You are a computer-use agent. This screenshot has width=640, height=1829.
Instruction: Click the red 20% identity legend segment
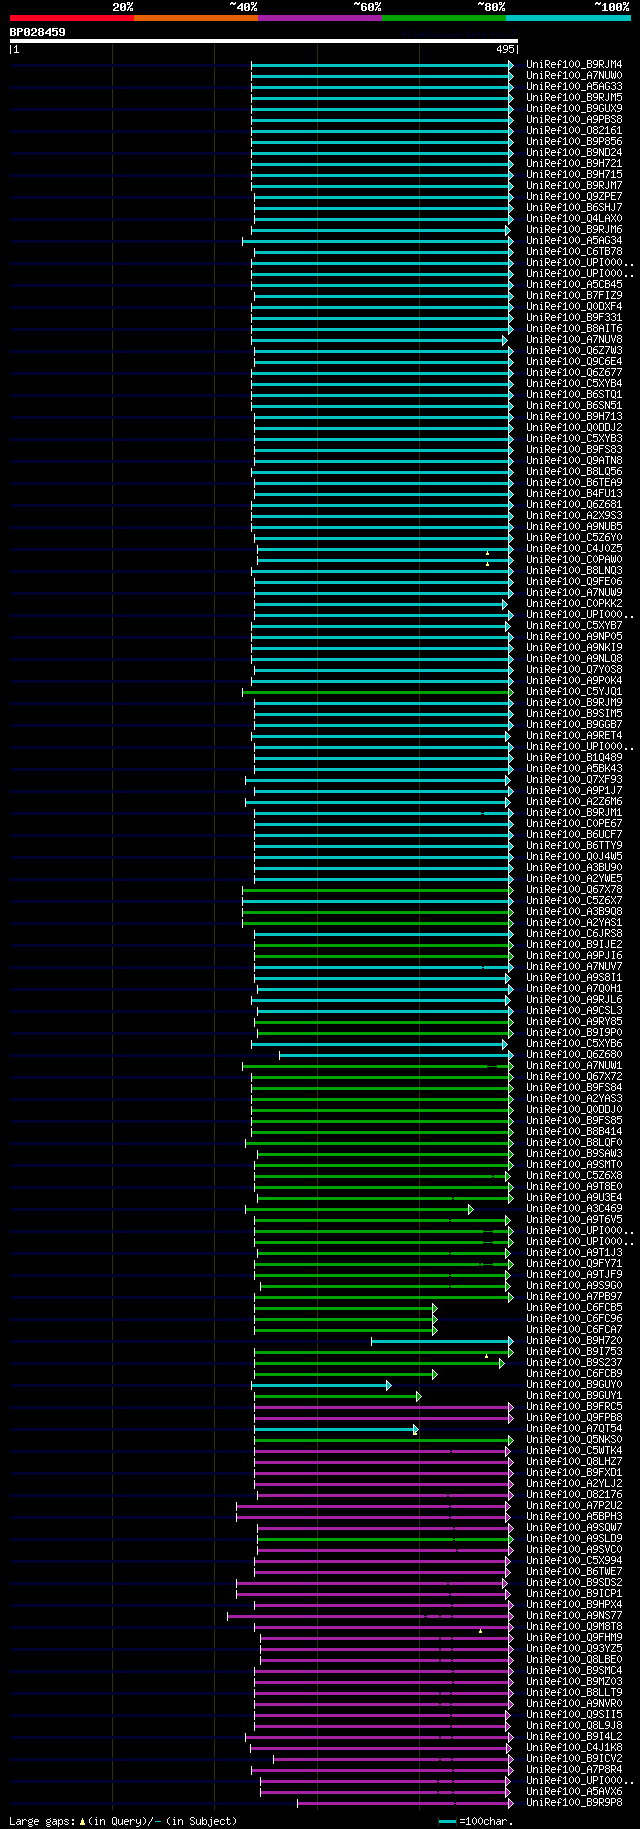[x=72, y=18]
